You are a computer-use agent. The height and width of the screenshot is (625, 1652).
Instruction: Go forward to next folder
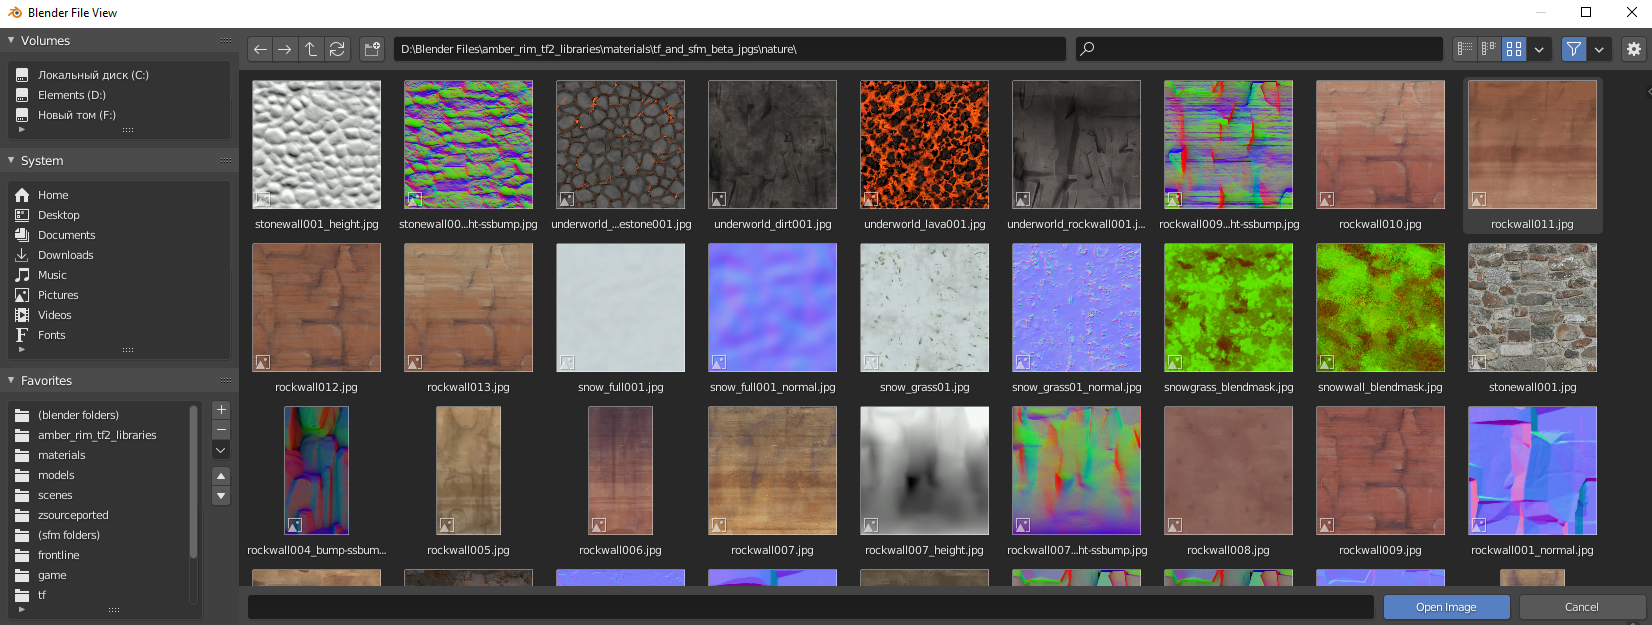[285, 49]
